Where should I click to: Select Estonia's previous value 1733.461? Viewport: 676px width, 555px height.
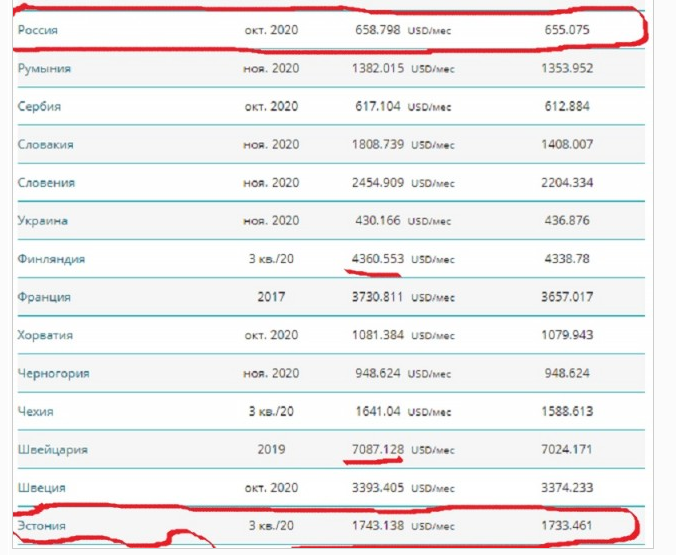coord(567,525)
